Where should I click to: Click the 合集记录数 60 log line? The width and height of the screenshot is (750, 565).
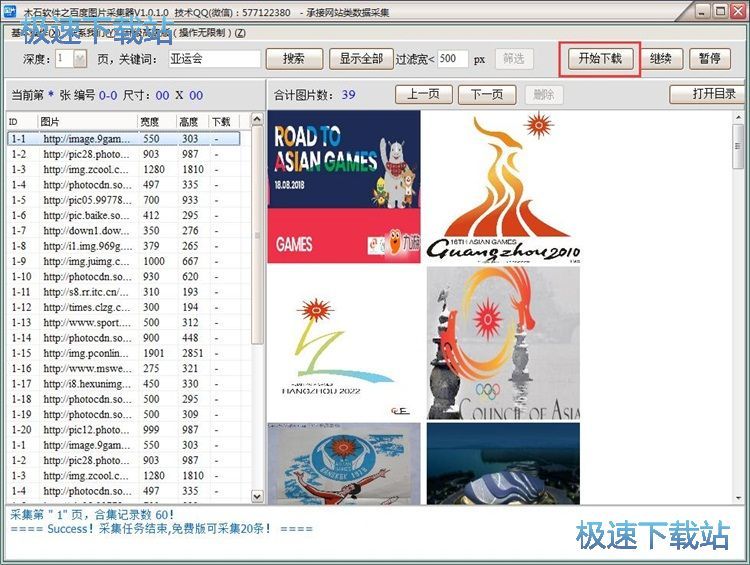[92, 515]
